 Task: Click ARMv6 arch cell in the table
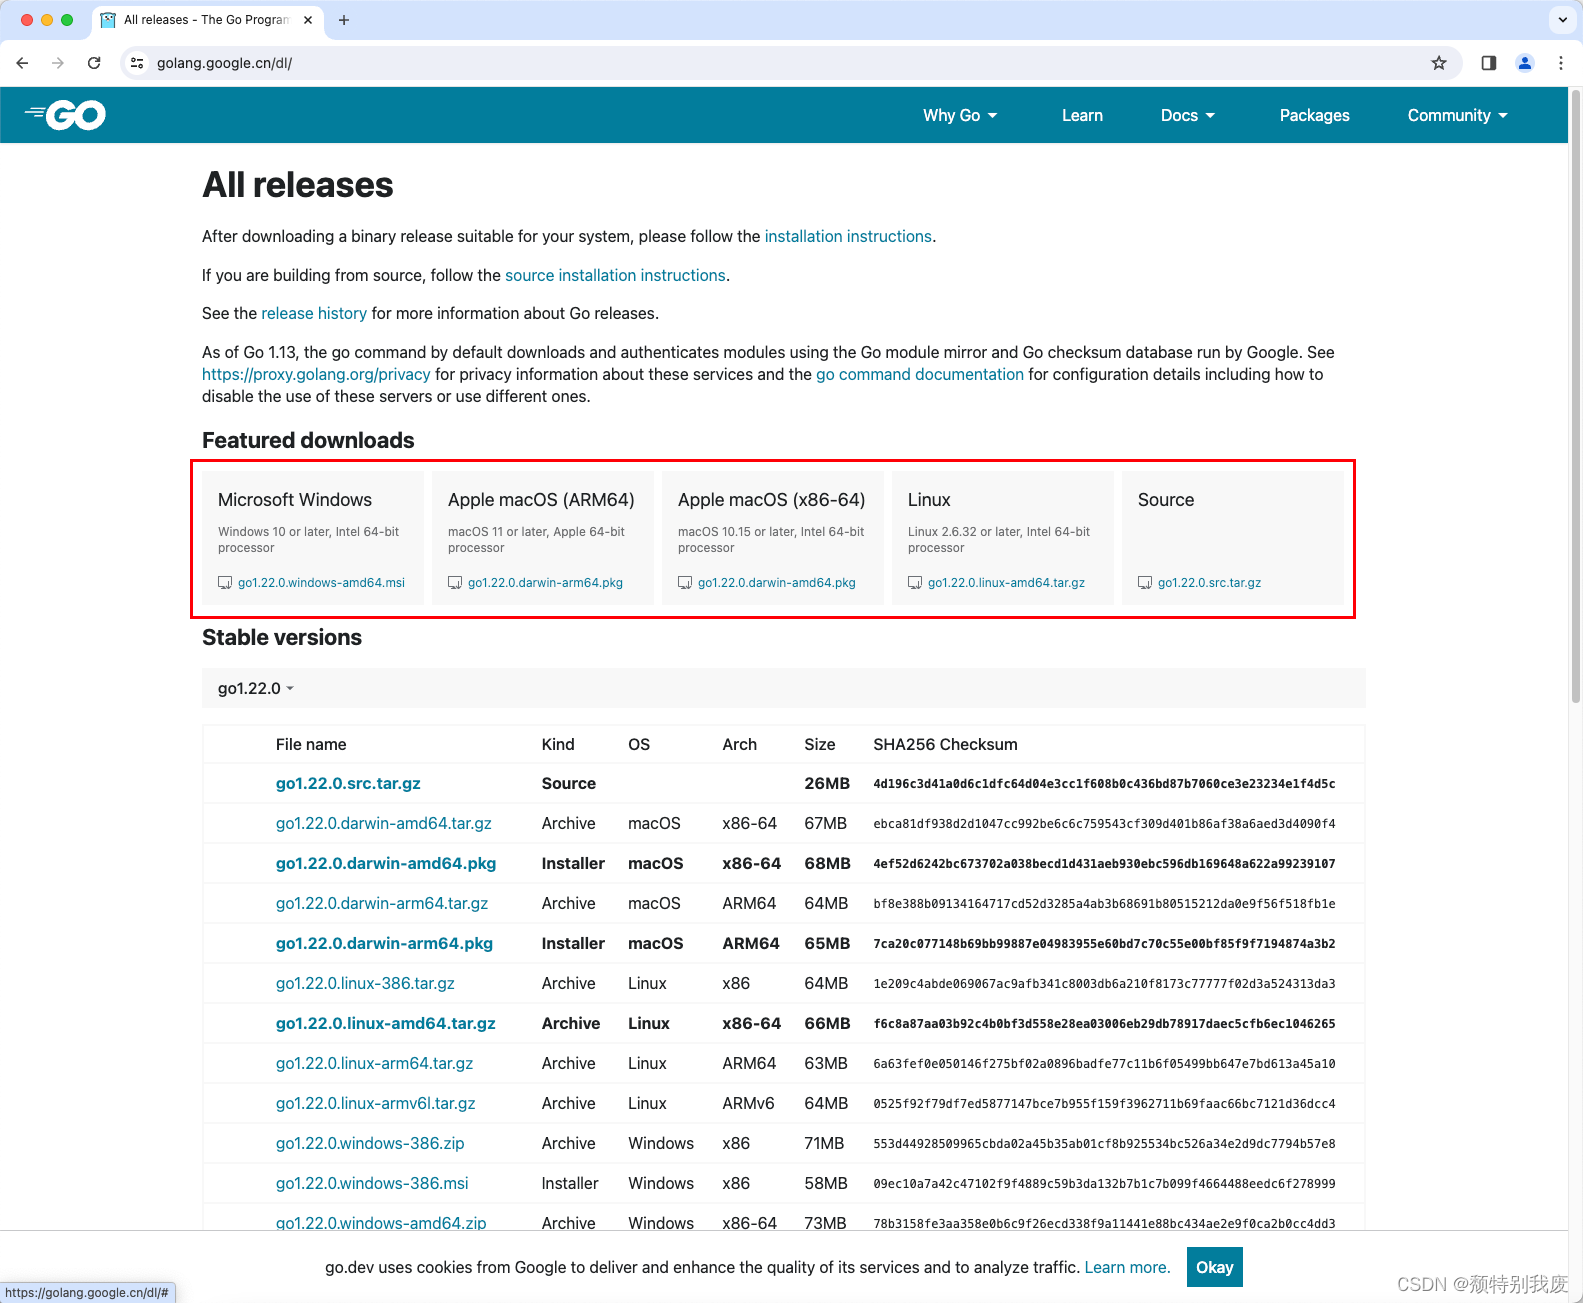click(x=748, y=1103)
